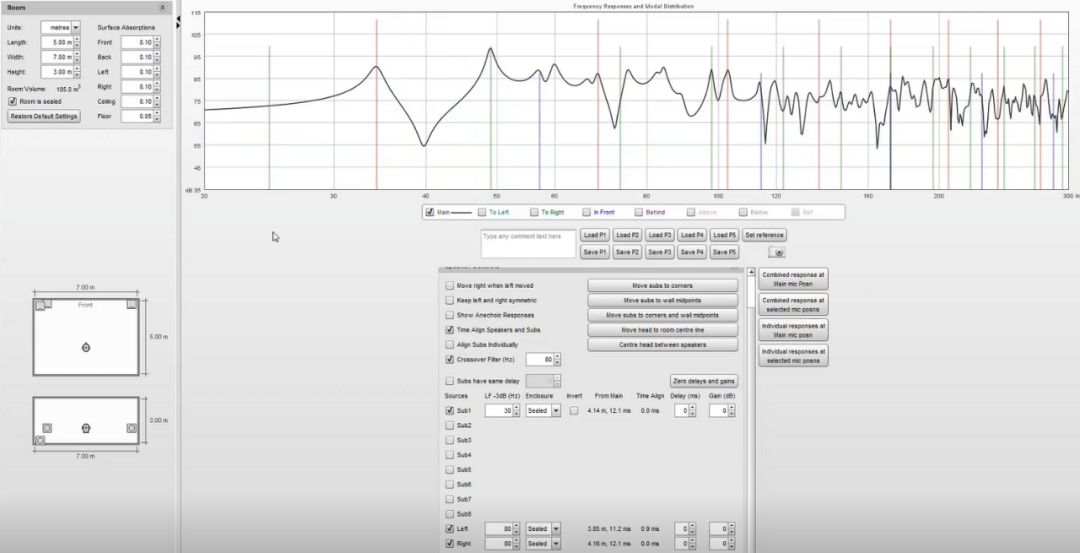Uncheck Time Align Speakers and Subs
The height and width of the screenshot is (553, 1080).
point(450,330)
